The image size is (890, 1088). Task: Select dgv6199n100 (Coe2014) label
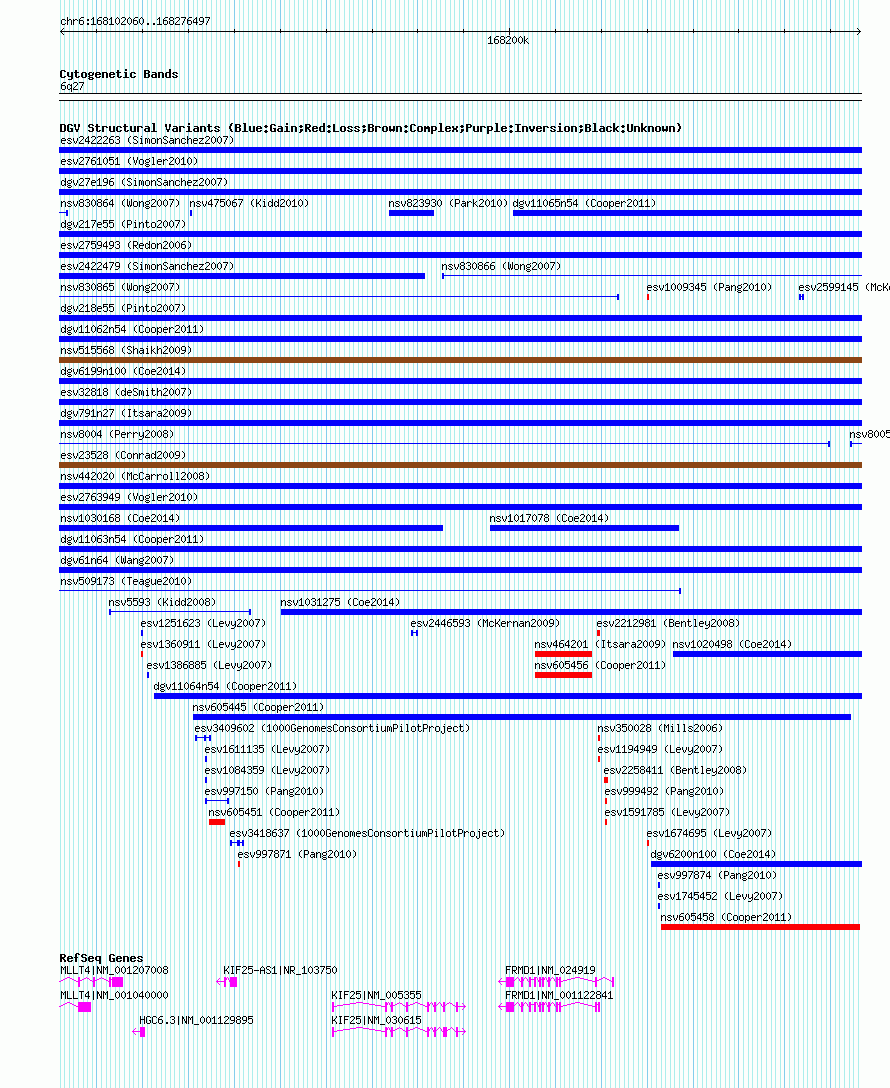pos(123,371)
